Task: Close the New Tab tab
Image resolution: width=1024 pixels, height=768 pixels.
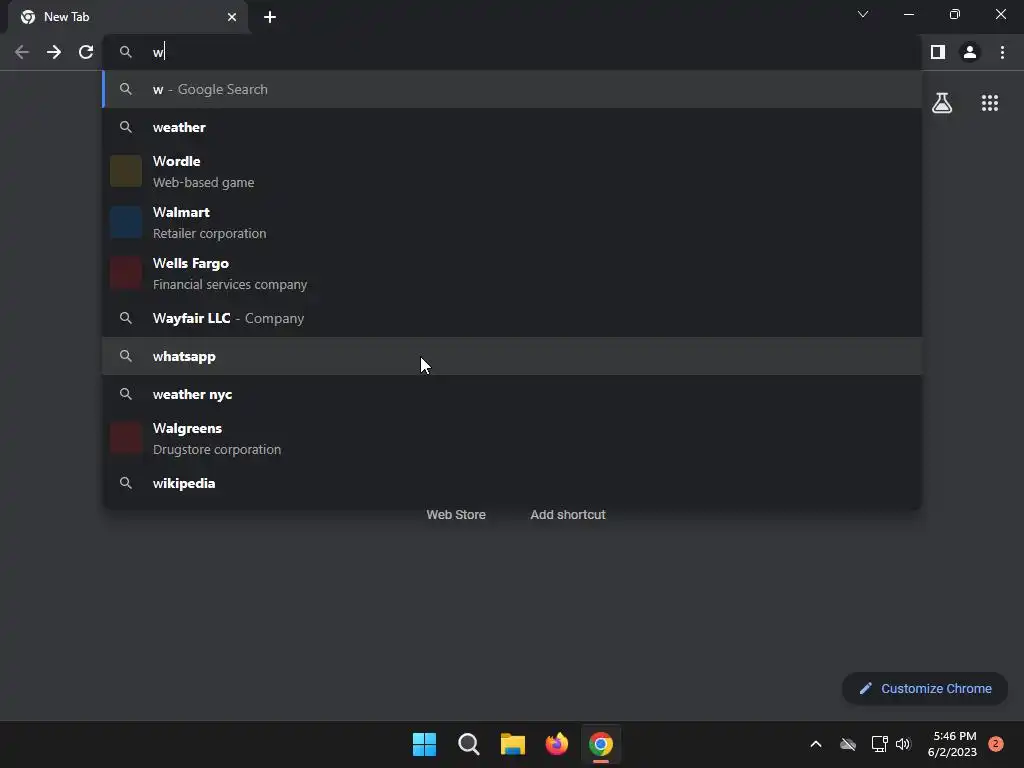Action: (x=232, y=17)
